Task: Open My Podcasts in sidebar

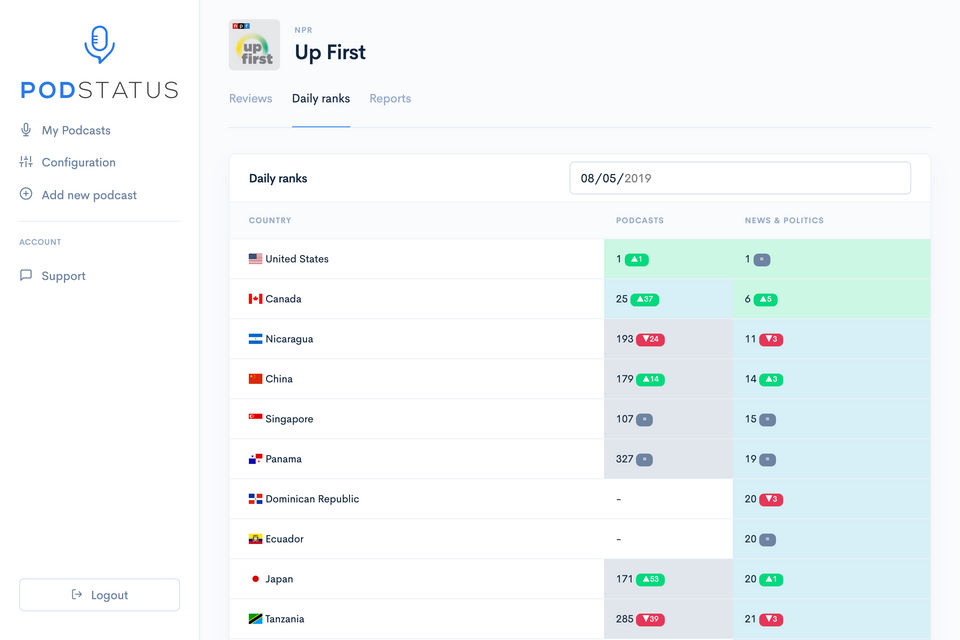Action: pos(76,130)
